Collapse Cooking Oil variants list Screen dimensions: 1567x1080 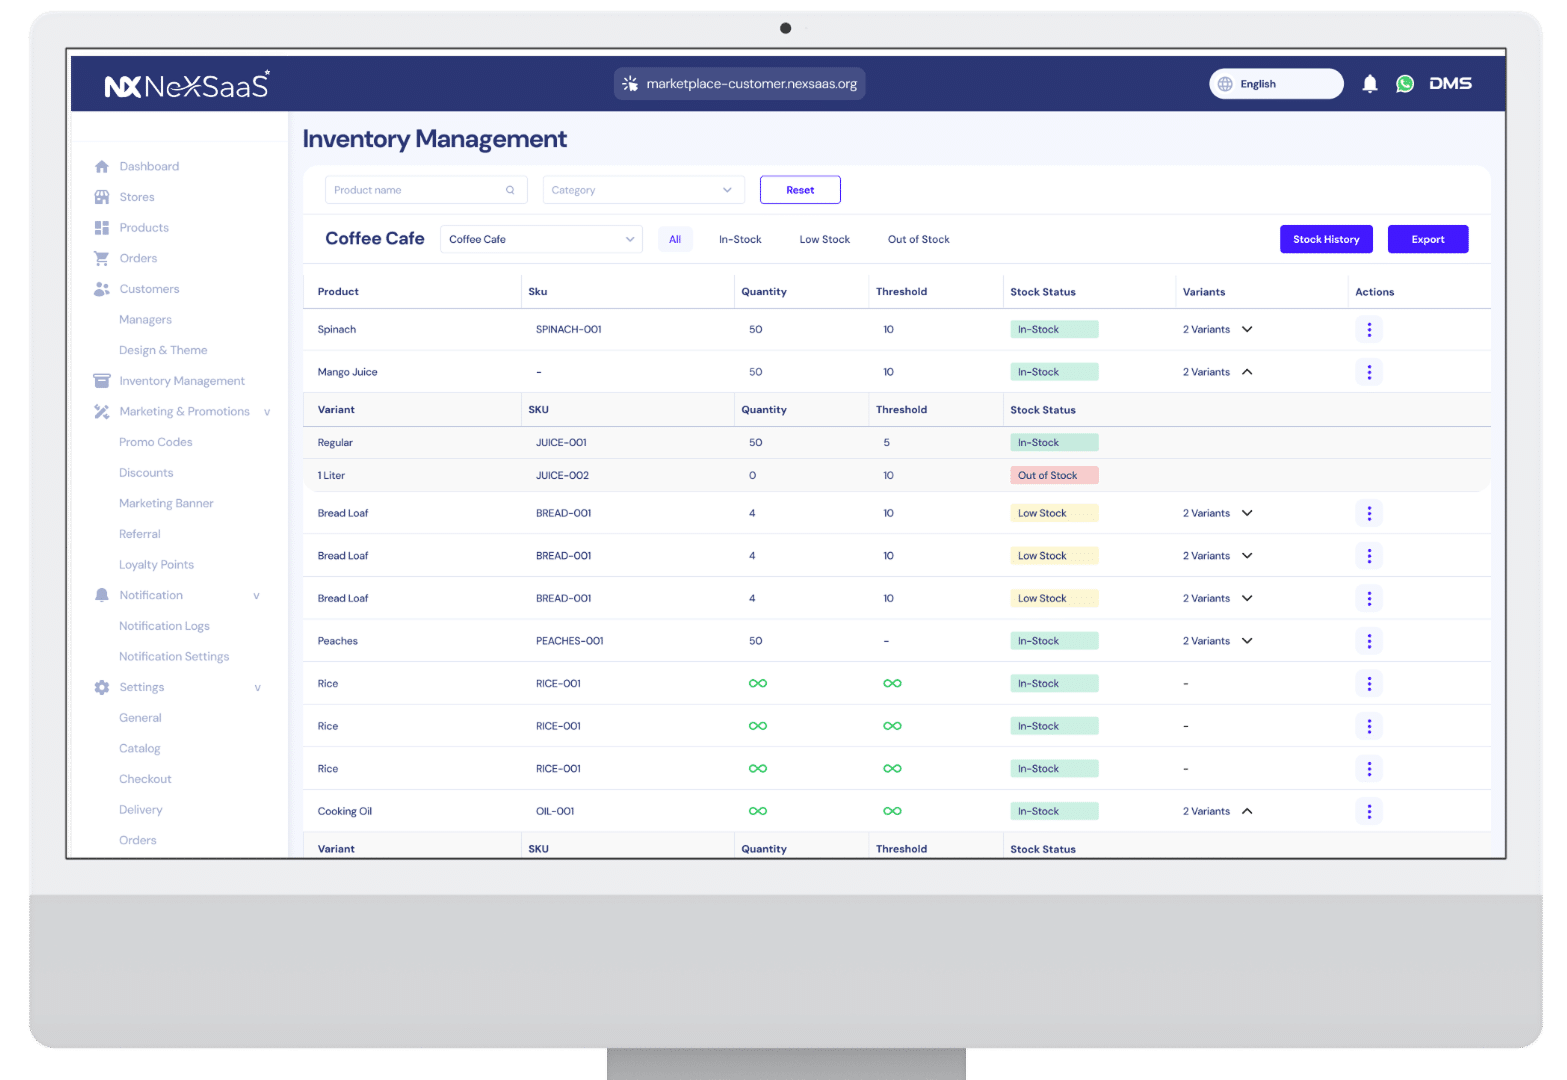(x=1247, y=811)
